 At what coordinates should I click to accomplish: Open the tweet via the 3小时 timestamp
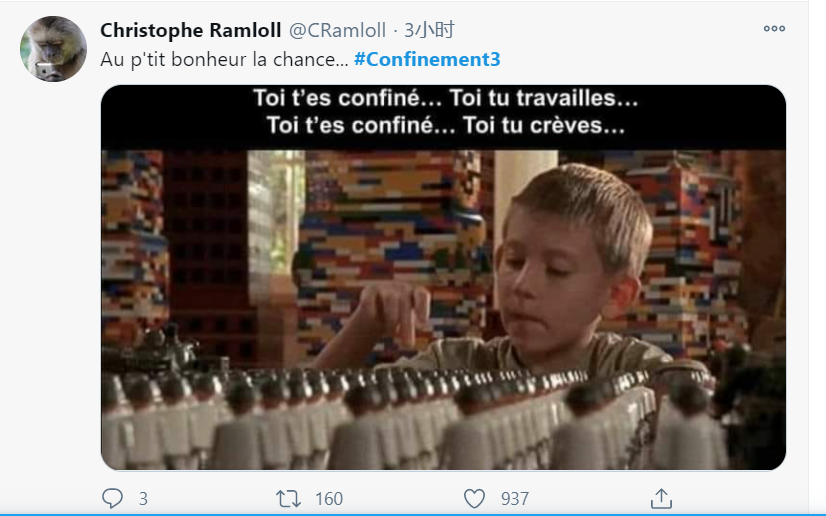click(x=429, y=31)
